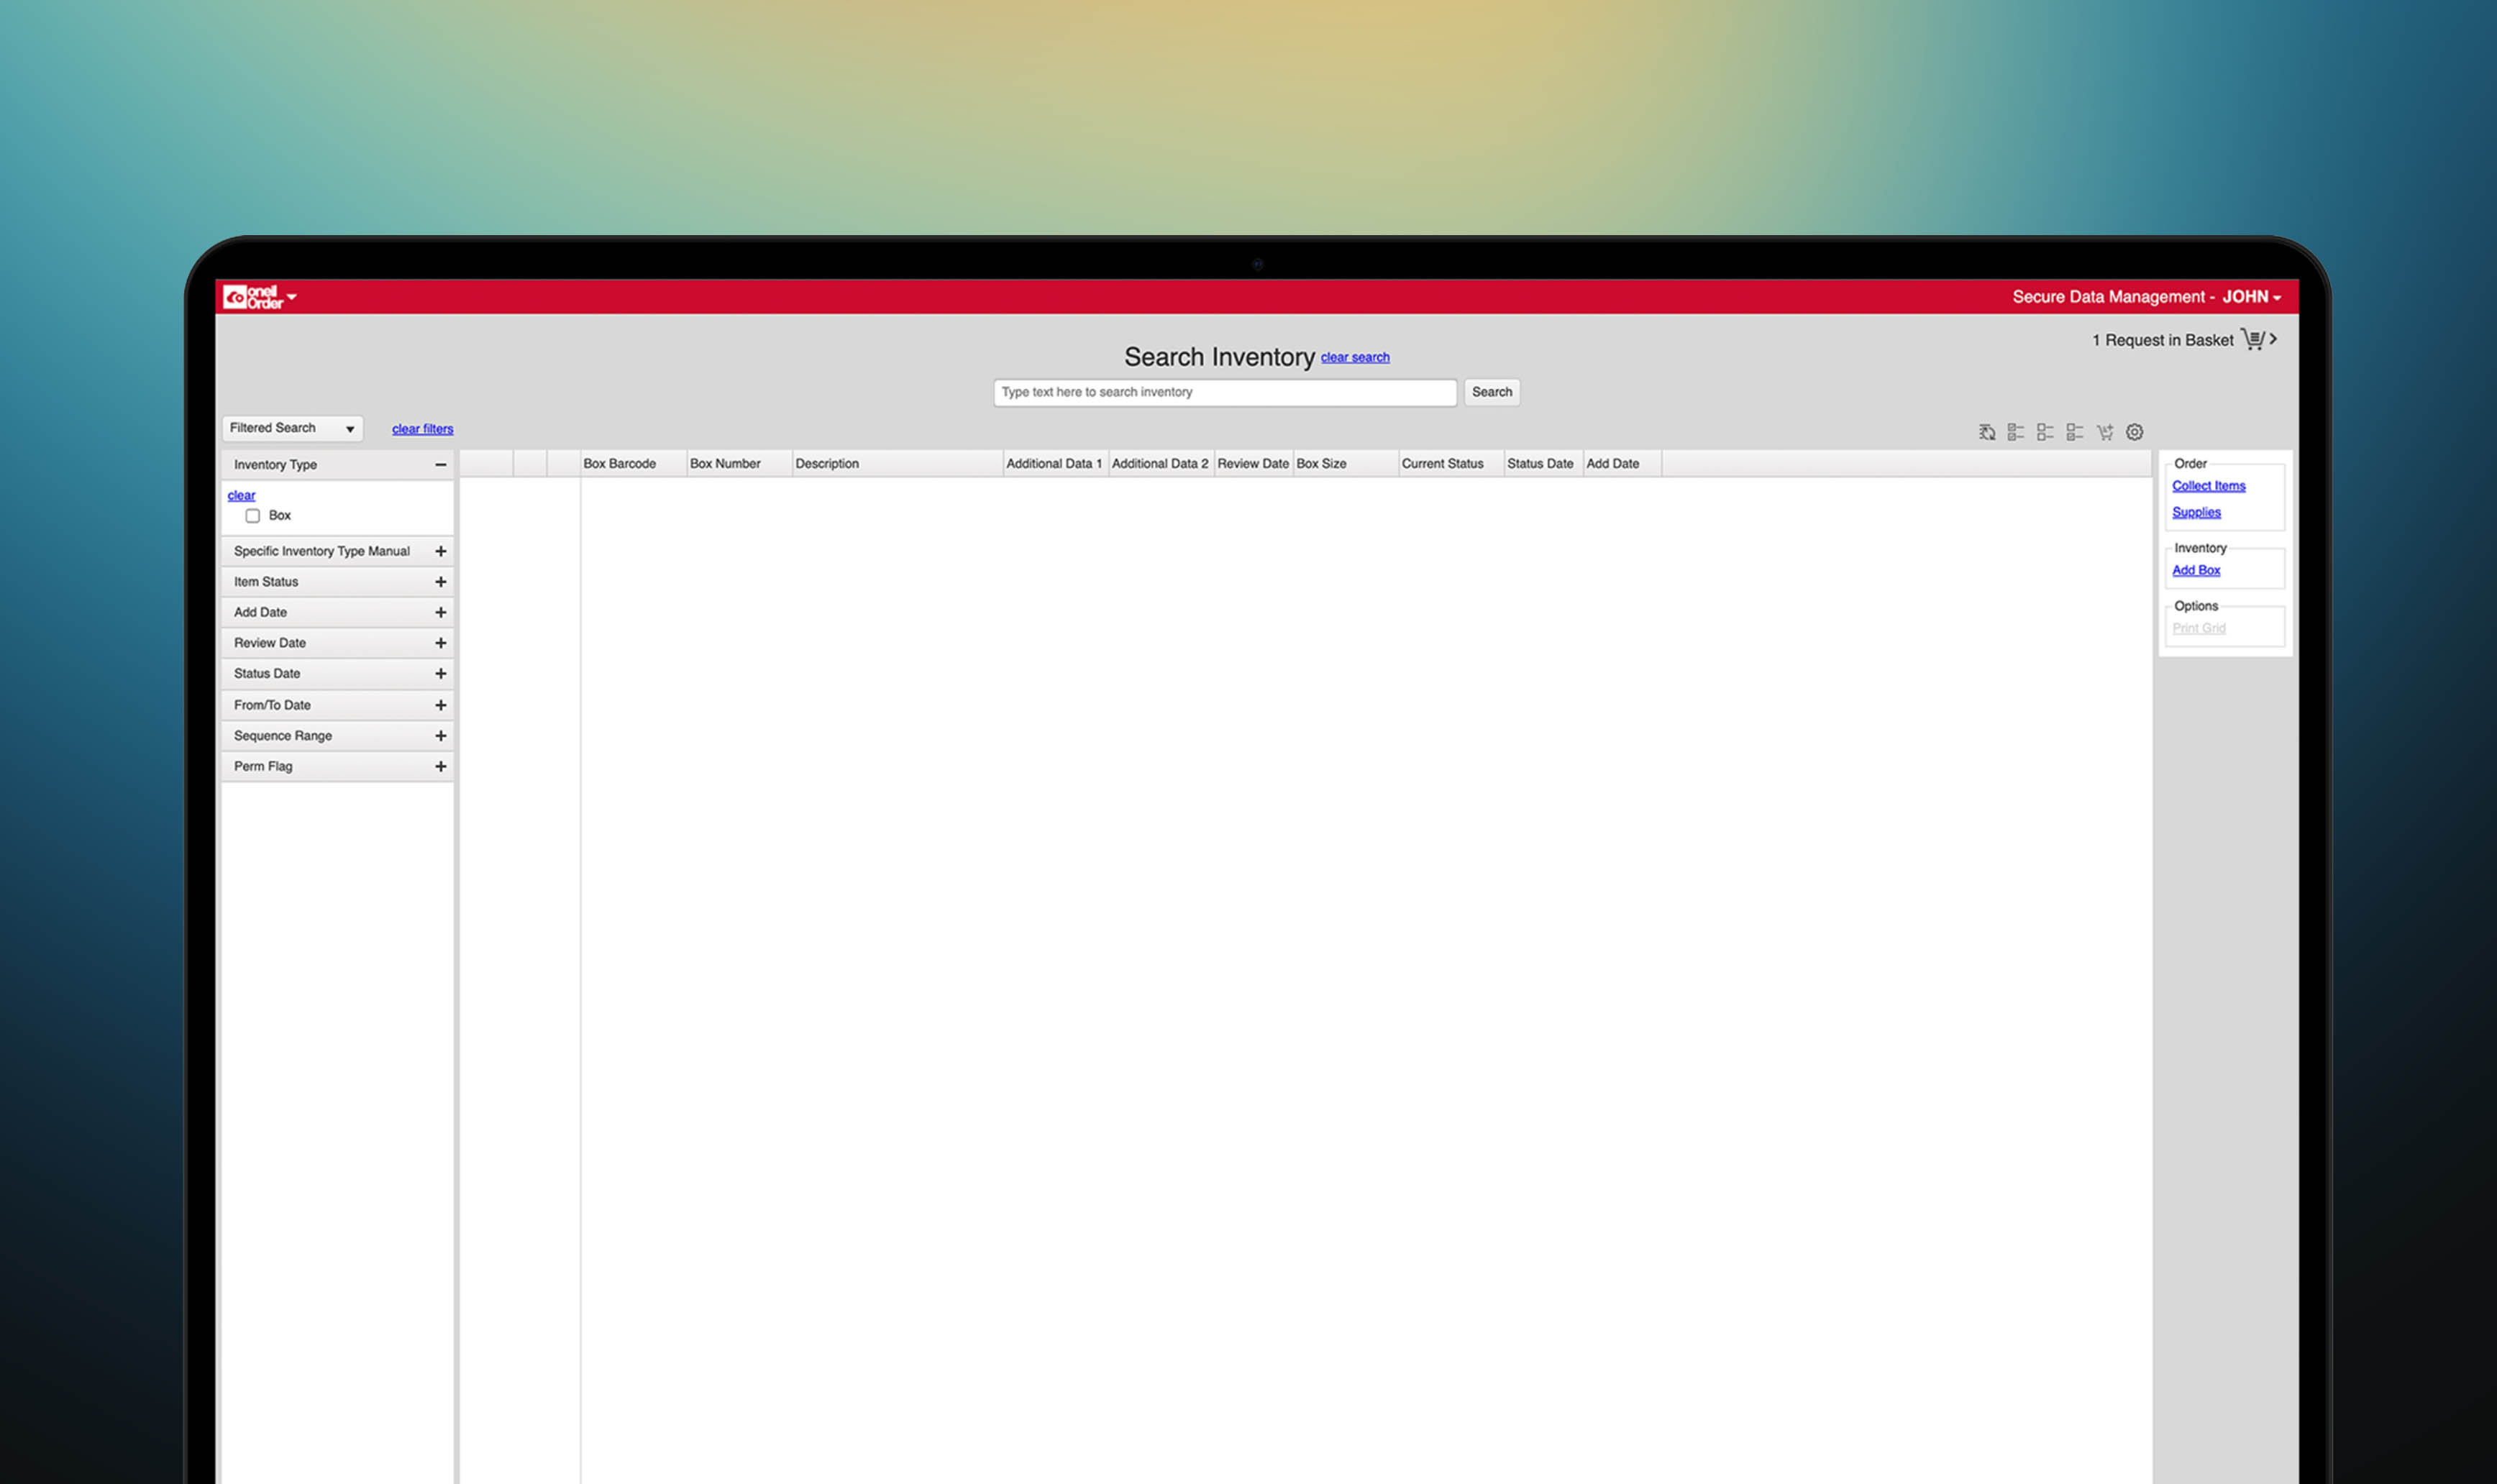Click the Collect Items link

[2208, 486]
